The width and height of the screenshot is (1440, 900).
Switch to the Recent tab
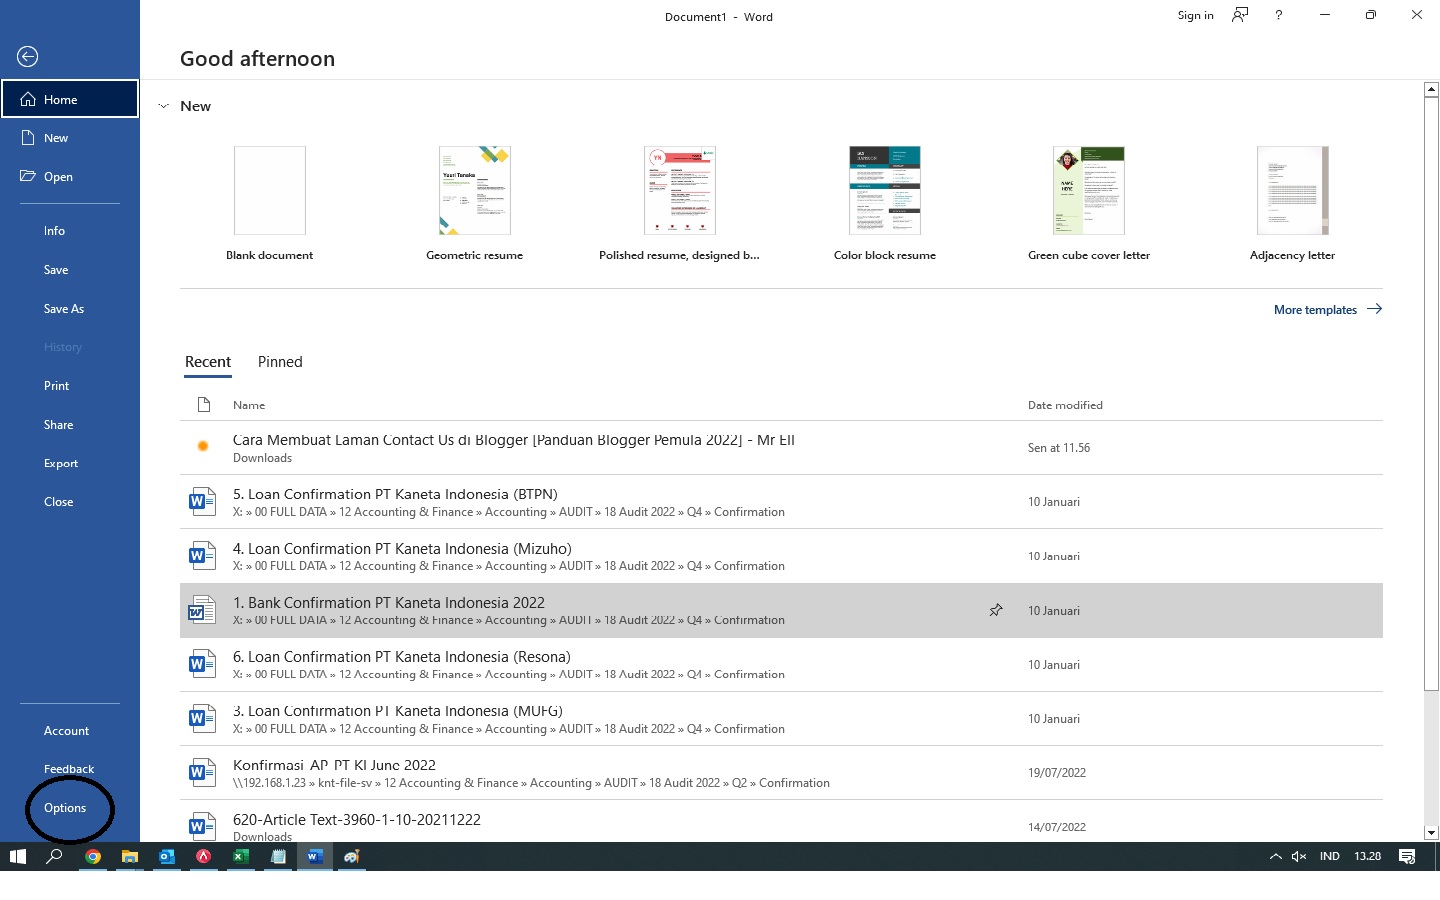point(208,362)
